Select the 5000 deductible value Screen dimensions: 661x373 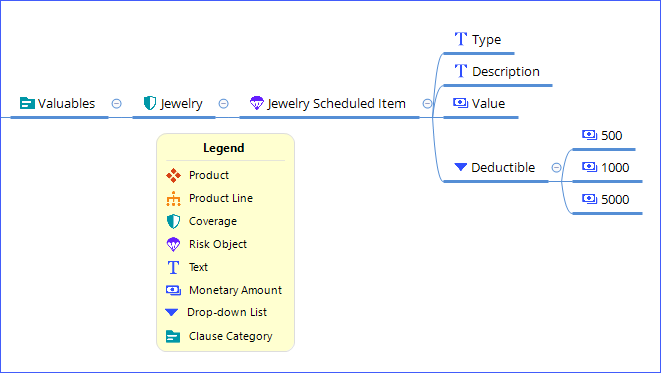[615, 199]
